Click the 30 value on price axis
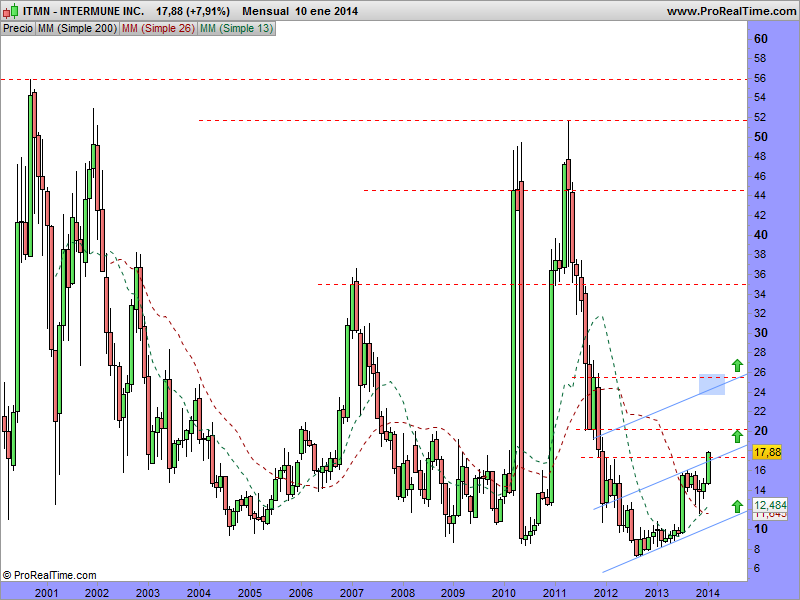Screen dimensions: 800x600 click(x=760, y=333)
